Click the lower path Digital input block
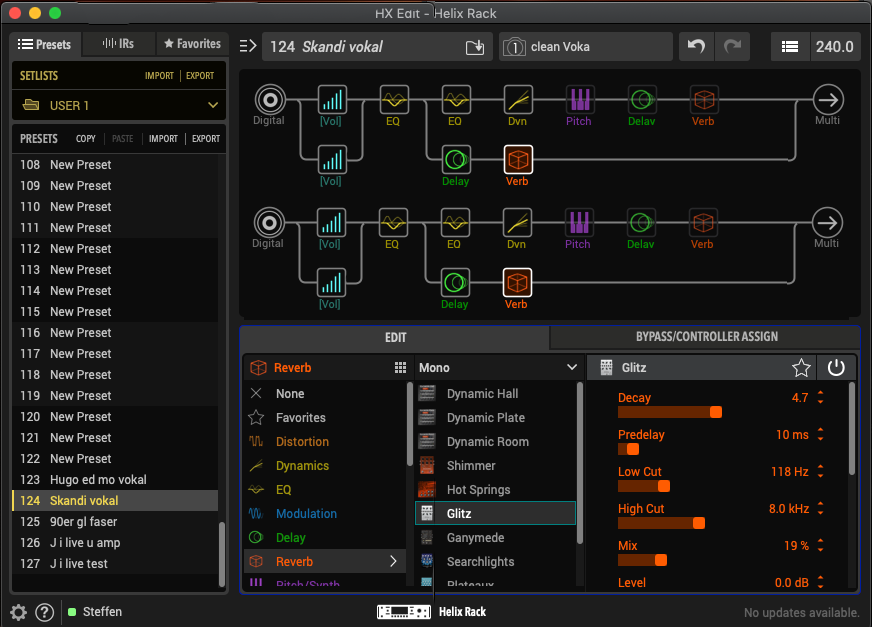 click(x=269, y=223)
